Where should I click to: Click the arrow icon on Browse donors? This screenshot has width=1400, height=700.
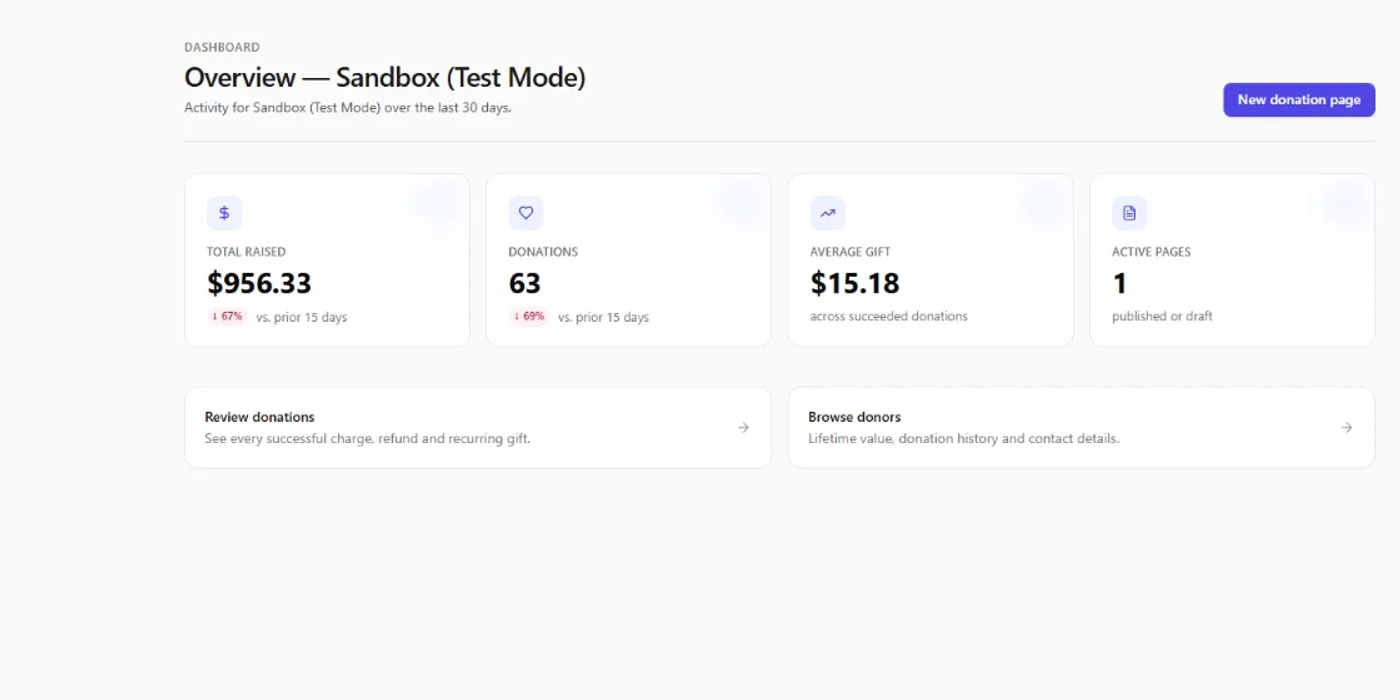(x=1347, y=428)
